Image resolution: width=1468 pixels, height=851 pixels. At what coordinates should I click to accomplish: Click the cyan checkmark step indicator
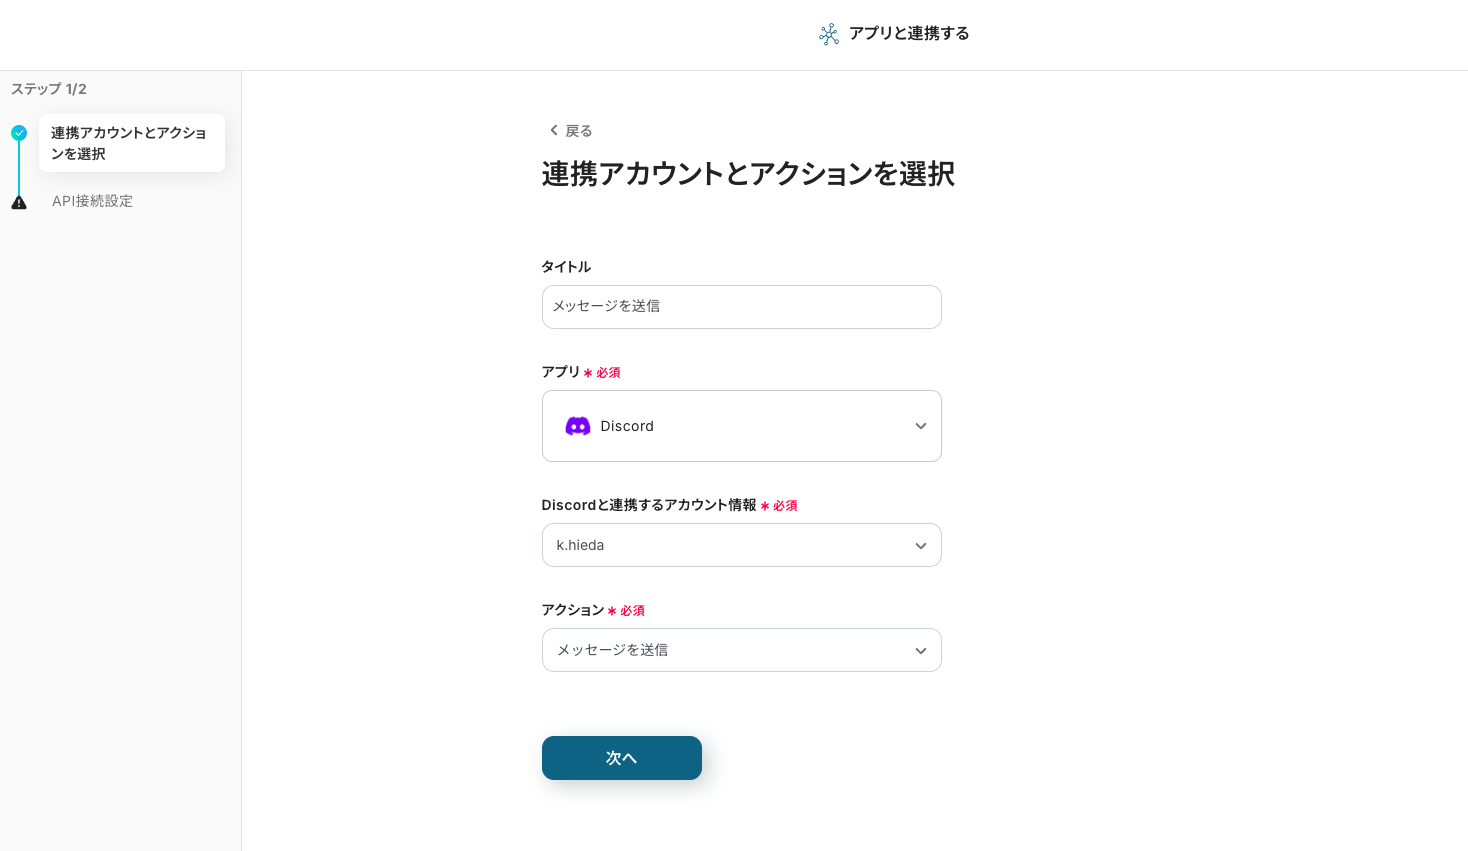point(19,133)
